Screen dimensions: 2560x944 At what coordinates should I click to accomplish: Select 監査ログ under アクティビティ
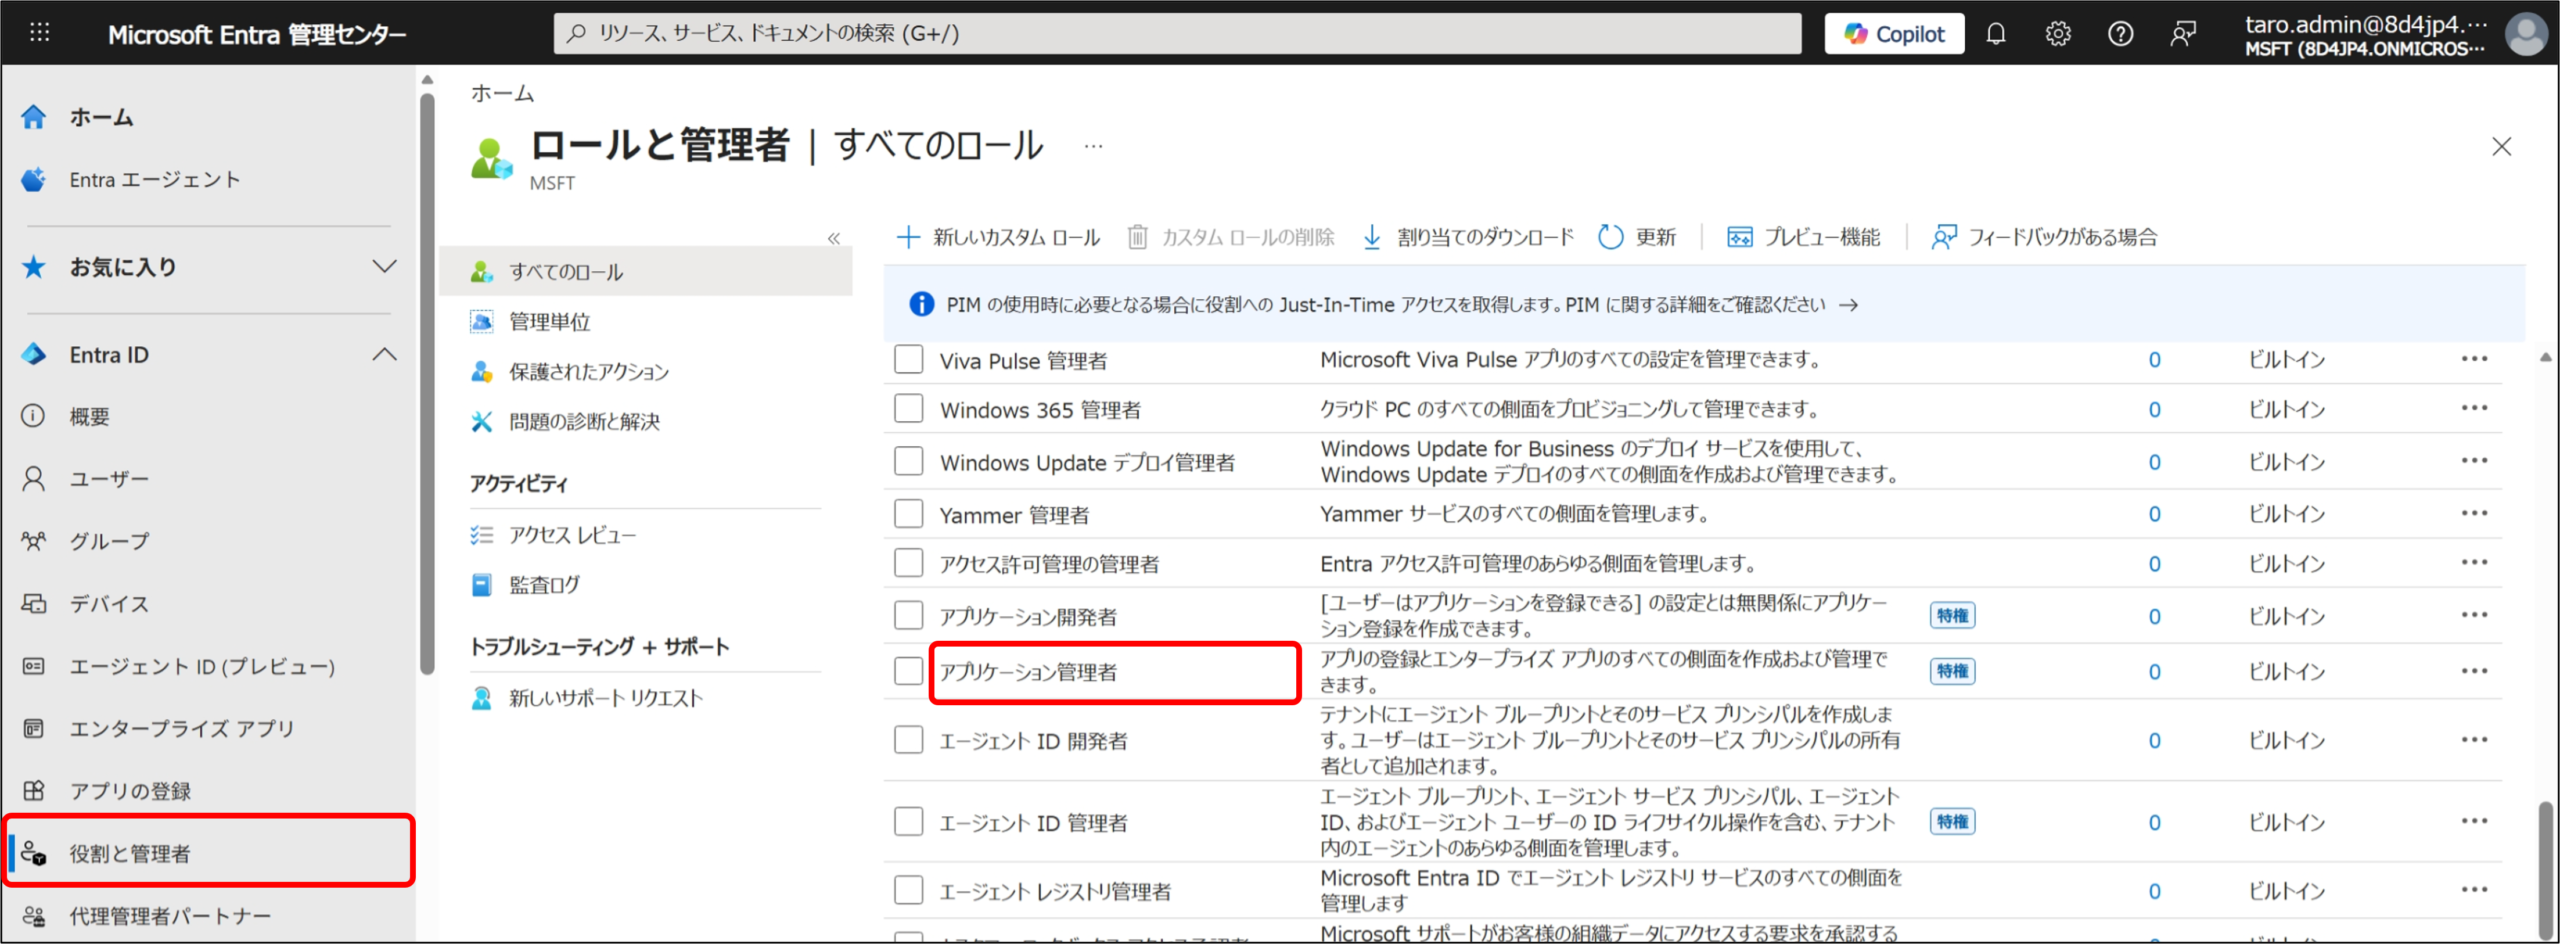point(544,585)
